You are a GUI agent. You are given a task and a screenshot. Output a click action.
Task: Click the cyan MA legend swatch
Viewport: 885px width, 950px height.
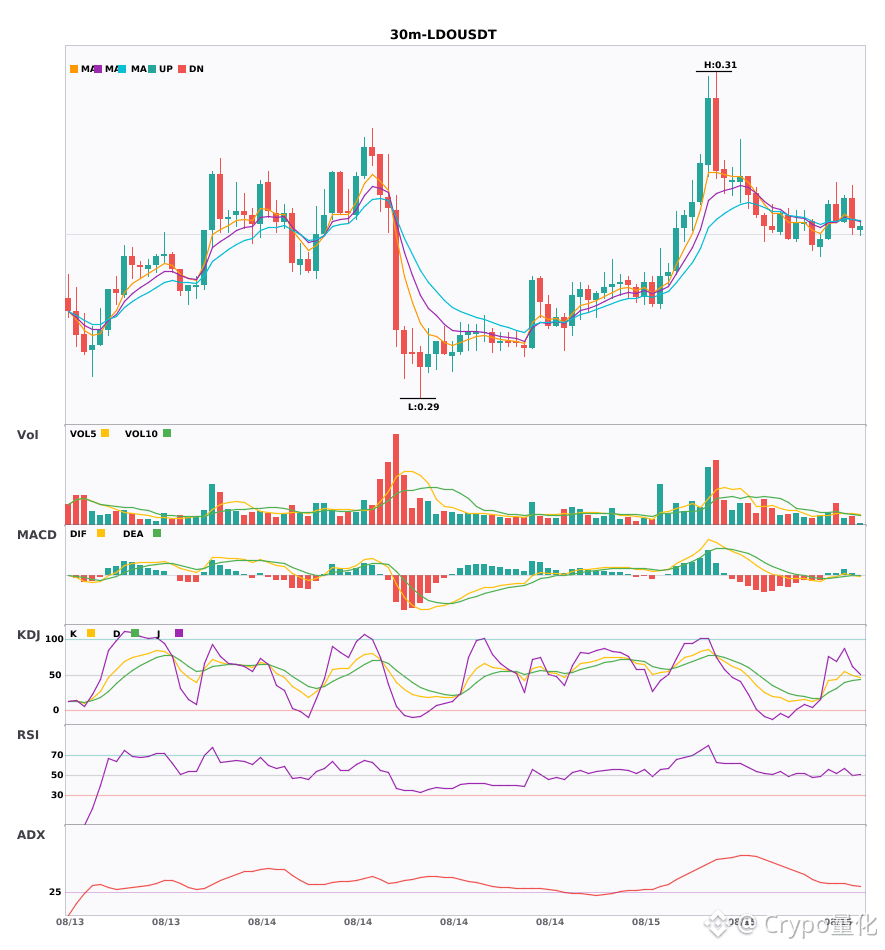[x=122, y=69]
